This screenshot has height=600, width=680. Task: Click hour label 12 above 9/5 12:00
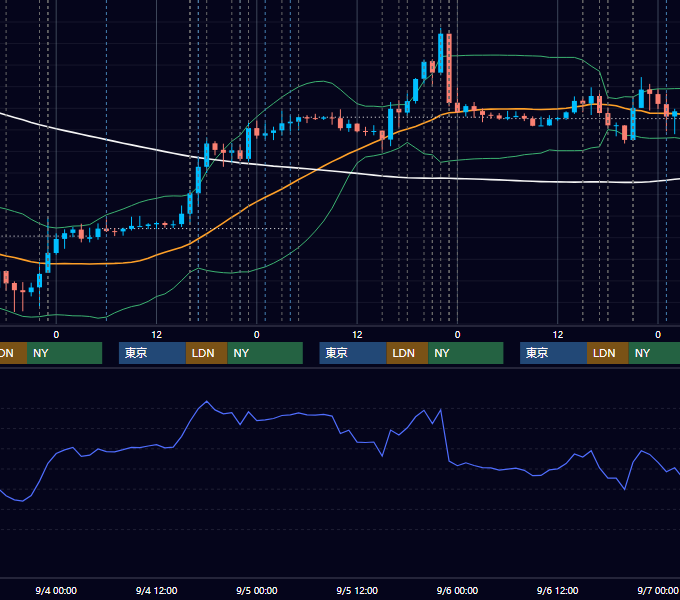pos(357,335)
